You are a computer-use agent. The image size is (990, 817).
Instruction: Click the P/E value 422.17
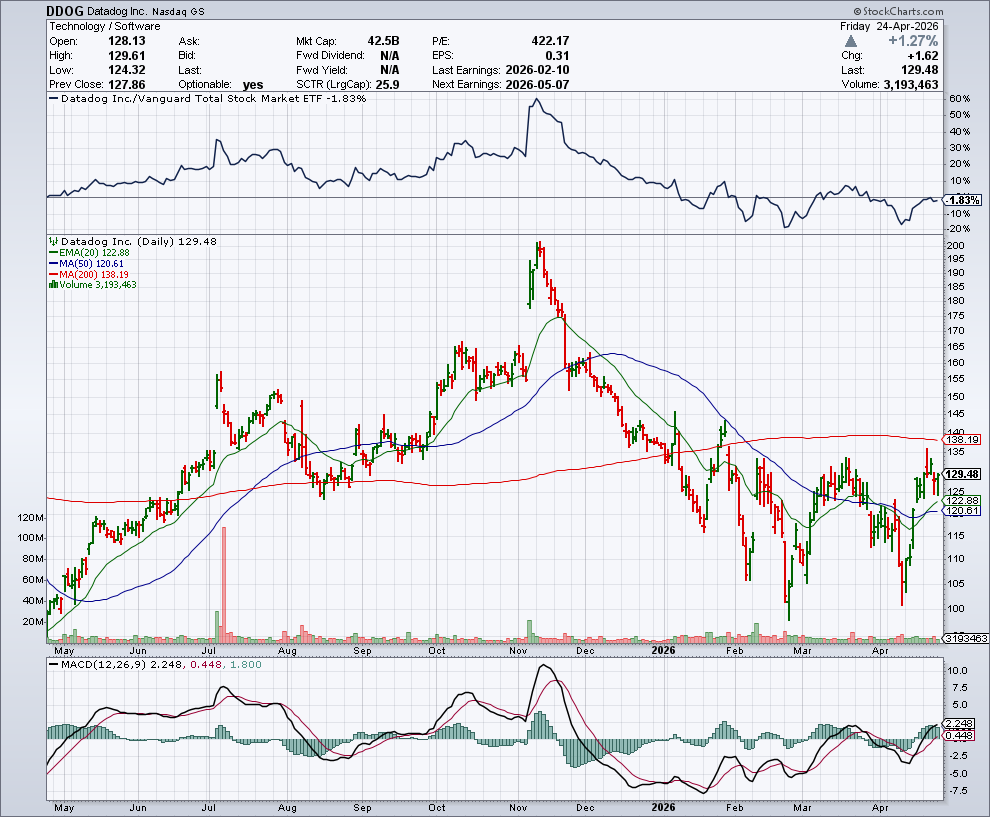(550, 41)
